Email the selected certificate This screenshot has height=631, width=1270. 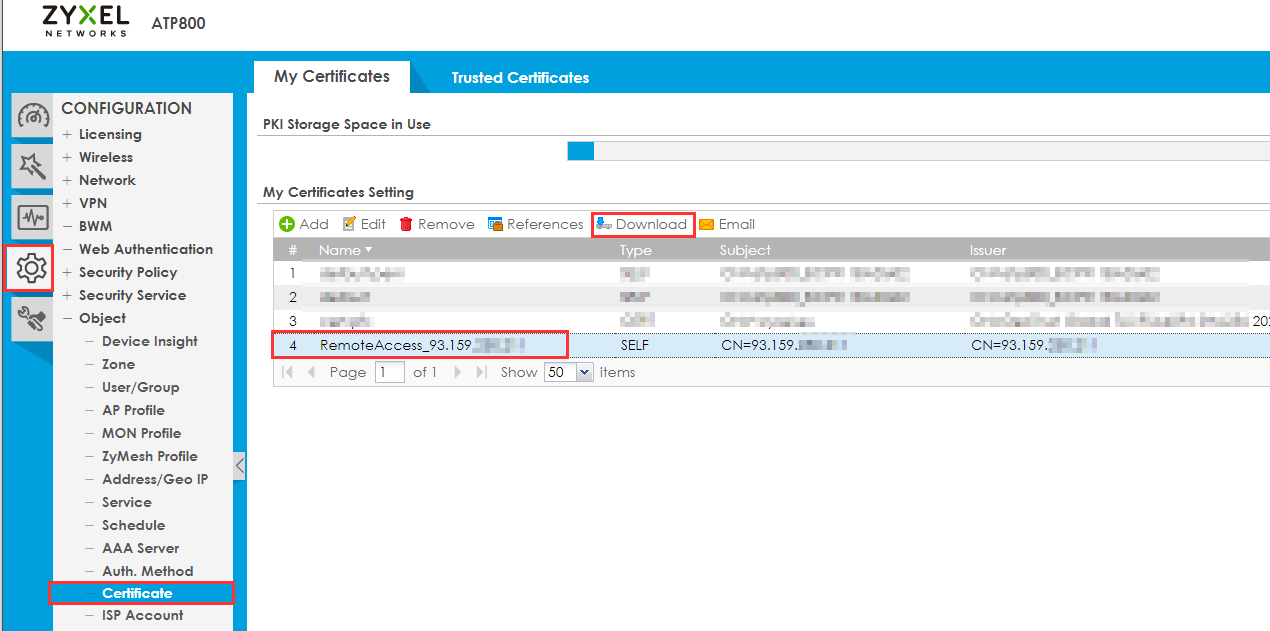(727, 224)
